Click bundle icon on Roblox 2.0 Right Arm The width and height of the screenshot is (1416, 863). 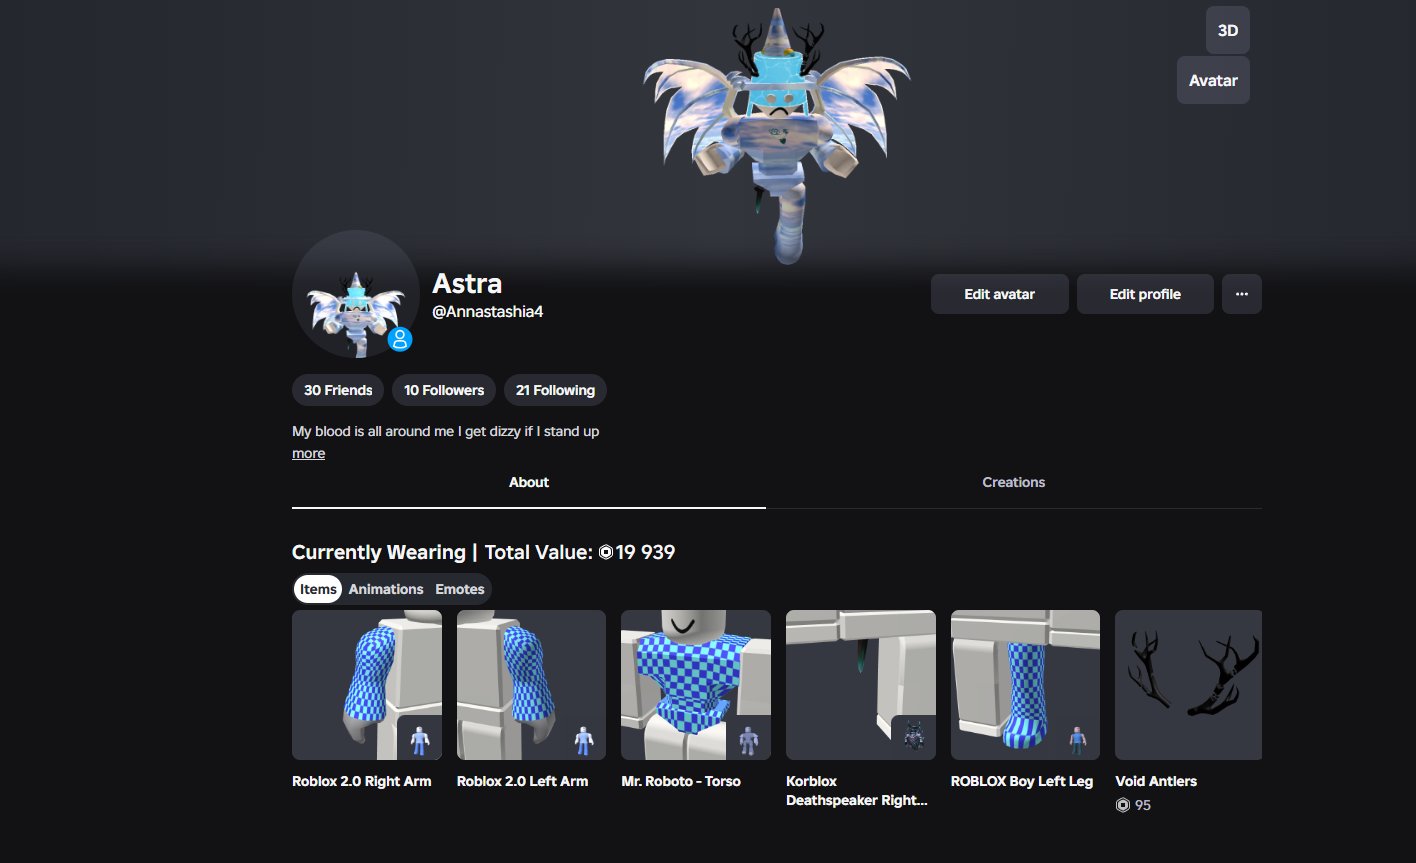(x=419, y=740)
